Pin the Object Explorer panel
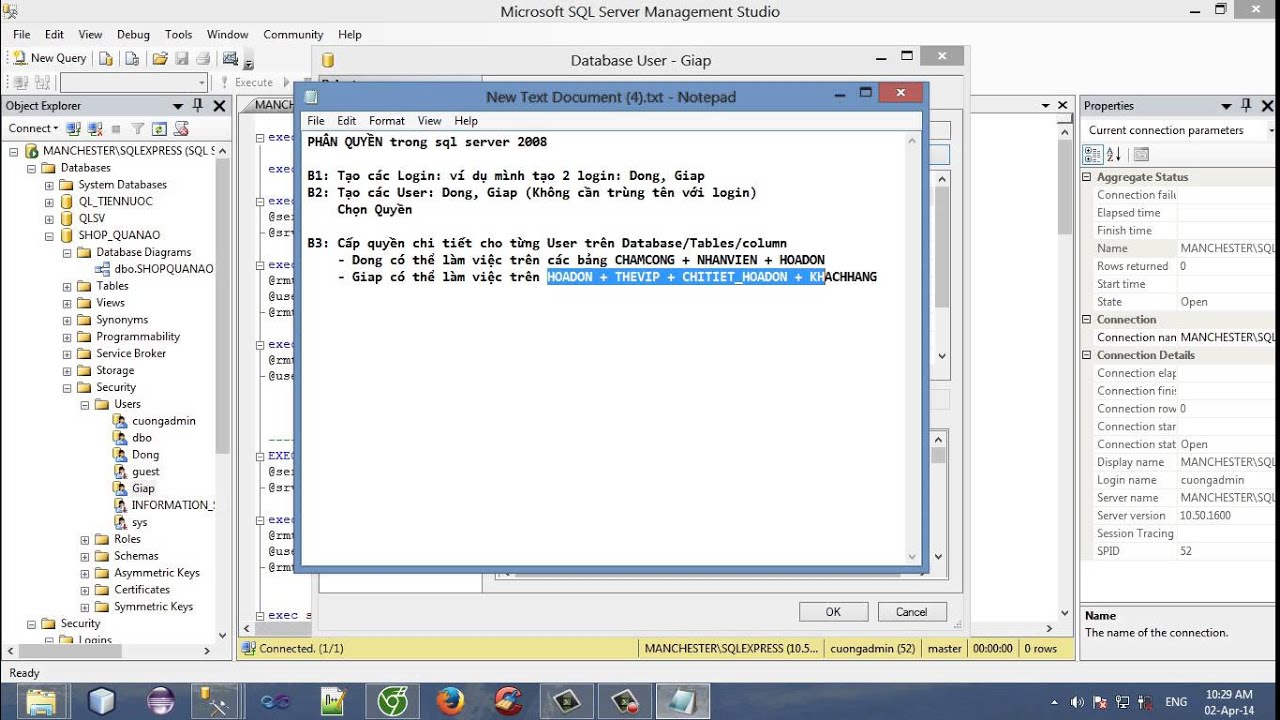 click(198, 105)
